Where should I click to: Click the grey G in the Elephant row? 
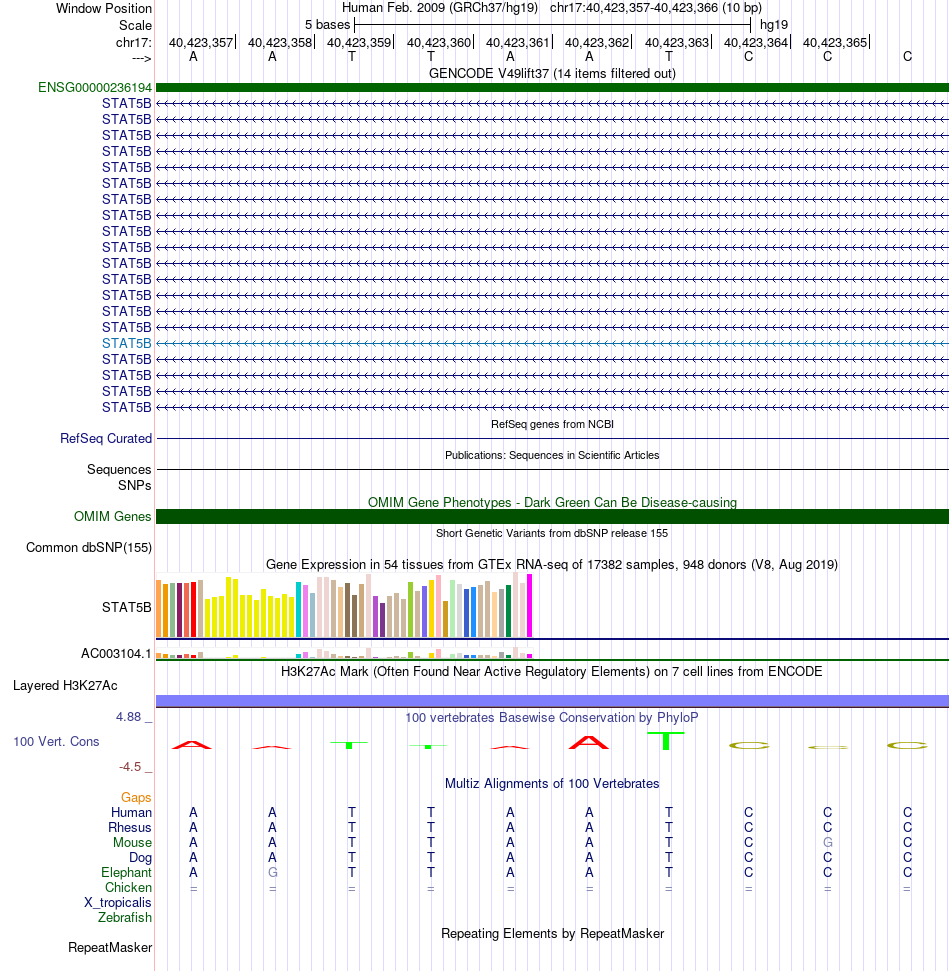pyautogui.click(x=272, y=873)
